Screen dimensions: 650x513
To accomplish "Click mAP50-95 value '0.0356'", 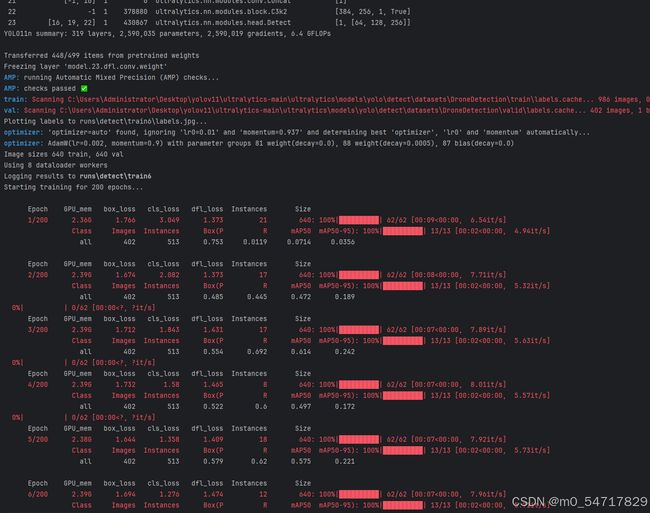I will [x=343, y=242].
